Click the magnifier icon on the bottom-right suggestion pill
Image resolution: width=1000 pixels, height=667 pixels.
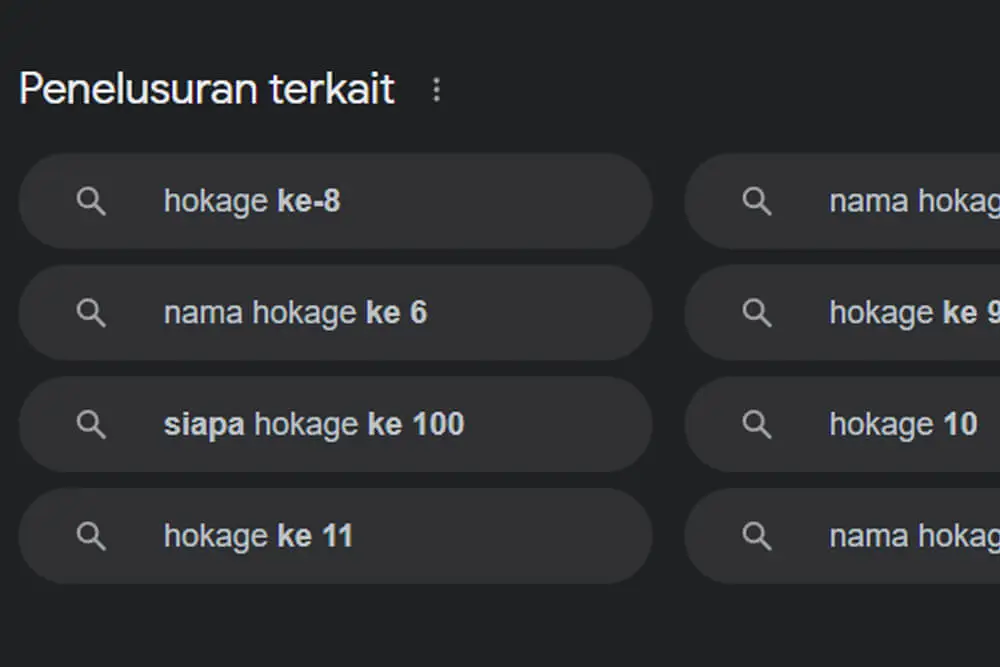click(757, 535)
